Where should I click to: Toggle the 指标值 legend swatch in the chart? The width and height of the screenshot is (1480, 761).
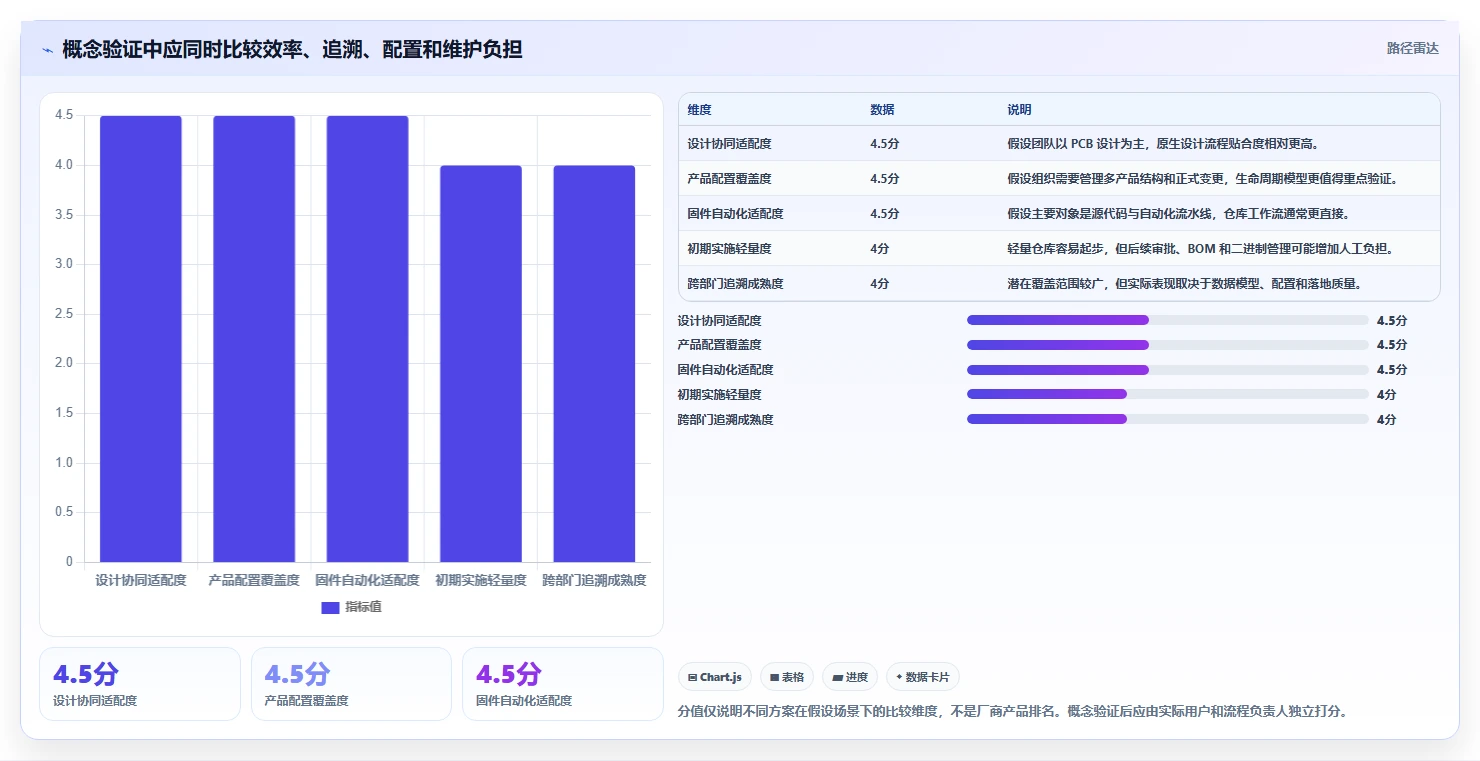(x=330, y=607)
